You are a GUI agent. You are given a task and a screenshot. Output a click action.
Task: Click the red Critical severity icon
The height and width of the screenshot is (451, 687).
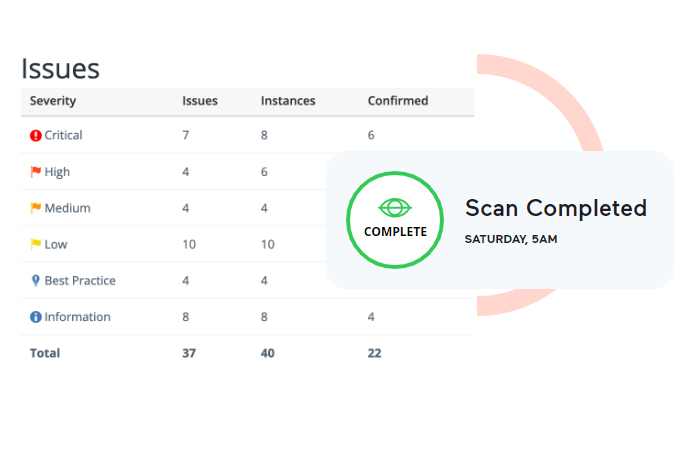click(x=35, y=135)
